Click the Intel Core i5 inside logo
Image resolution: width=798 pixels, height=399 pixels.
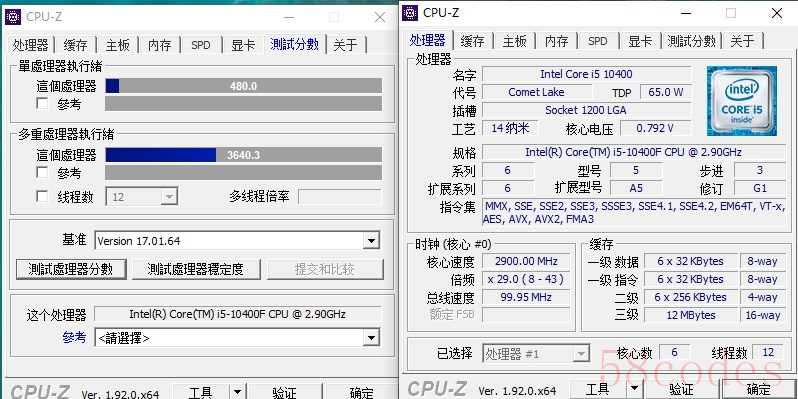click(x=742, y=101)
